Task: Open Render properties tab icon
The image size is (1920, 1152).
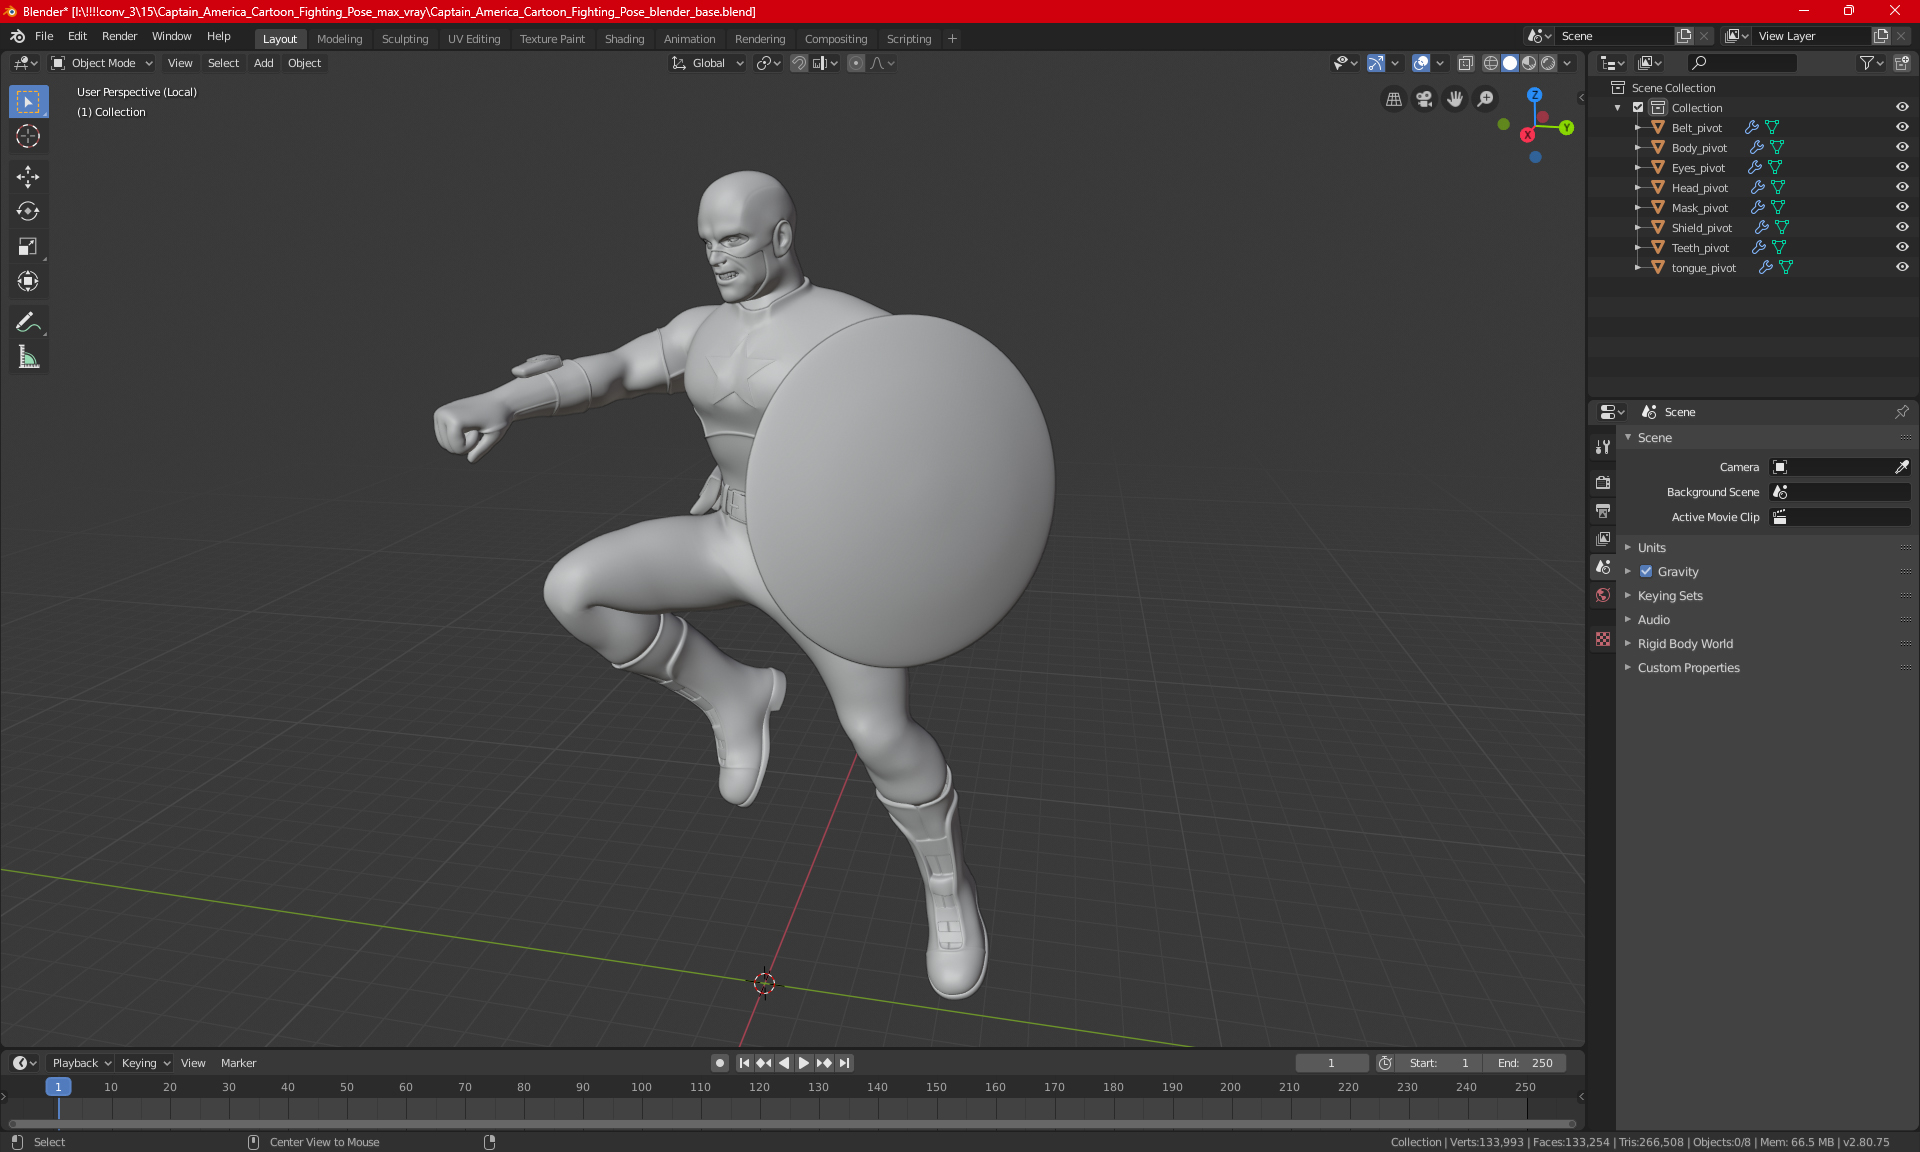Action: [1603, 482]
